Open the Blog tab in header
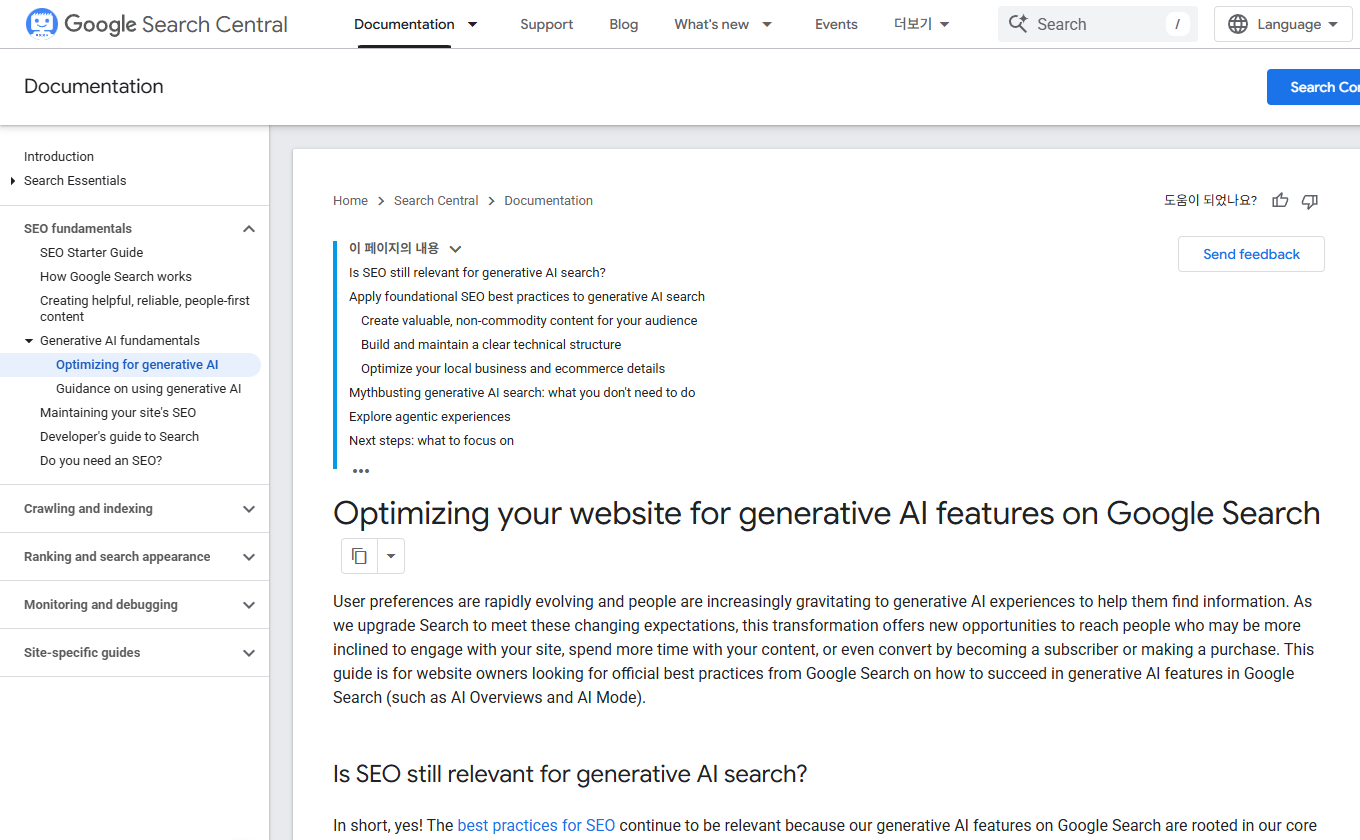 coord(623,24)
